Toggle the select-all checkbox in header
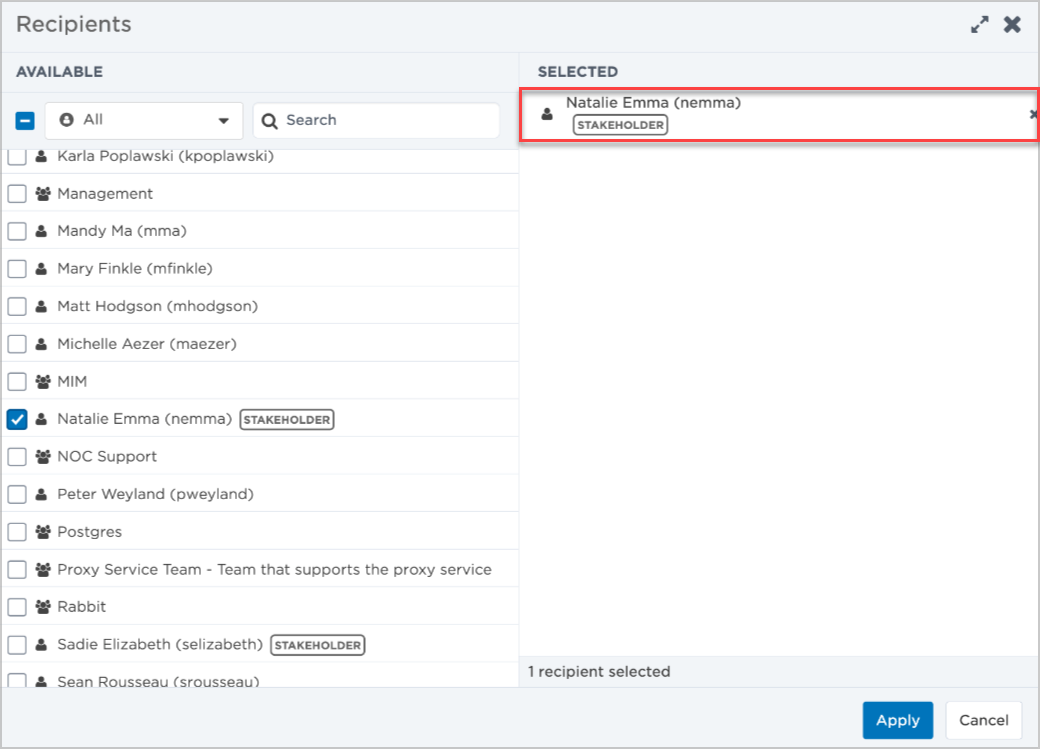The image size is (1040, 749). (x=26, y=120)
